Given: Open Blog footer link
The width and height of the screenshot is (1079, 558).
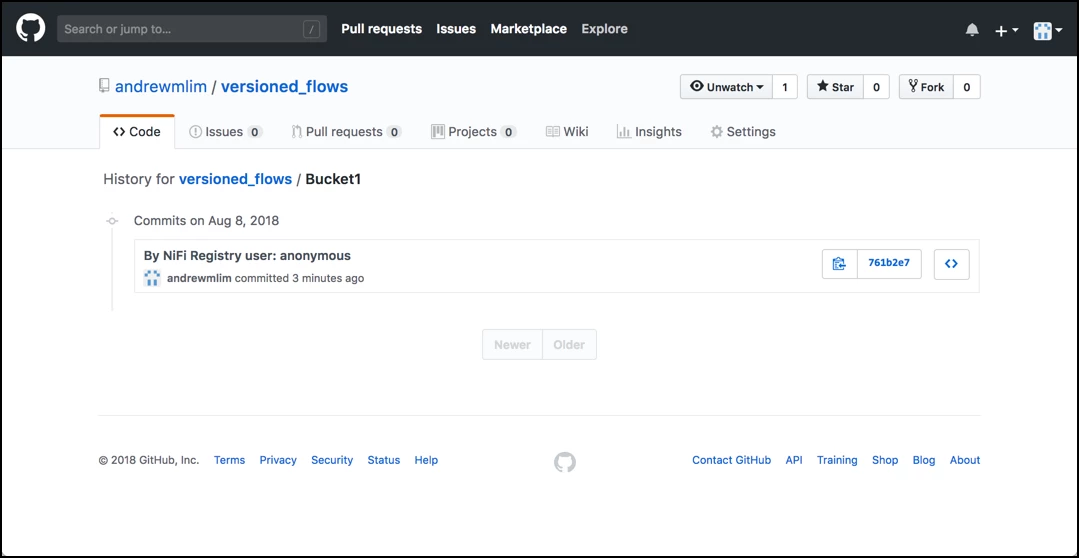Looking at the screenshot, I should pyautogui.click(x=923, y=460).
